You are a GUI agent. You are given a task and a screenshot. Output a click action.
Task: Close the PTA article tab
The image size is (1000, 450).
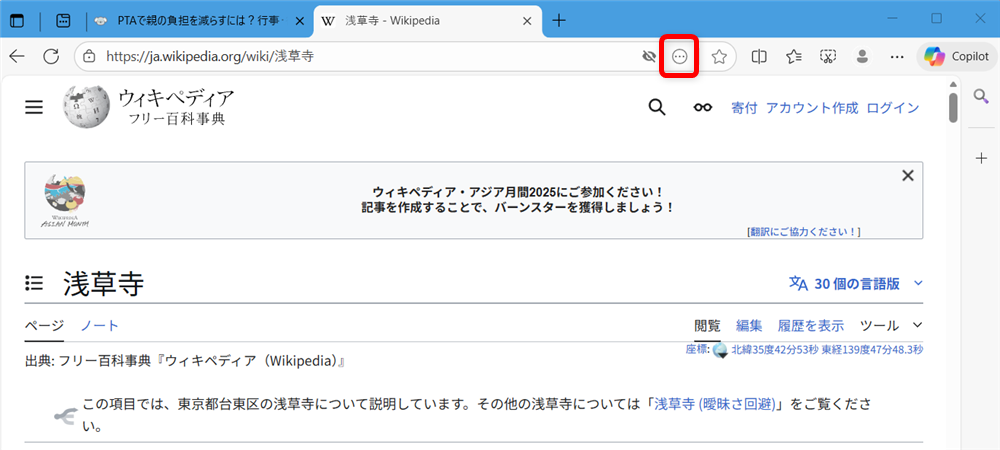pos(300,21)
